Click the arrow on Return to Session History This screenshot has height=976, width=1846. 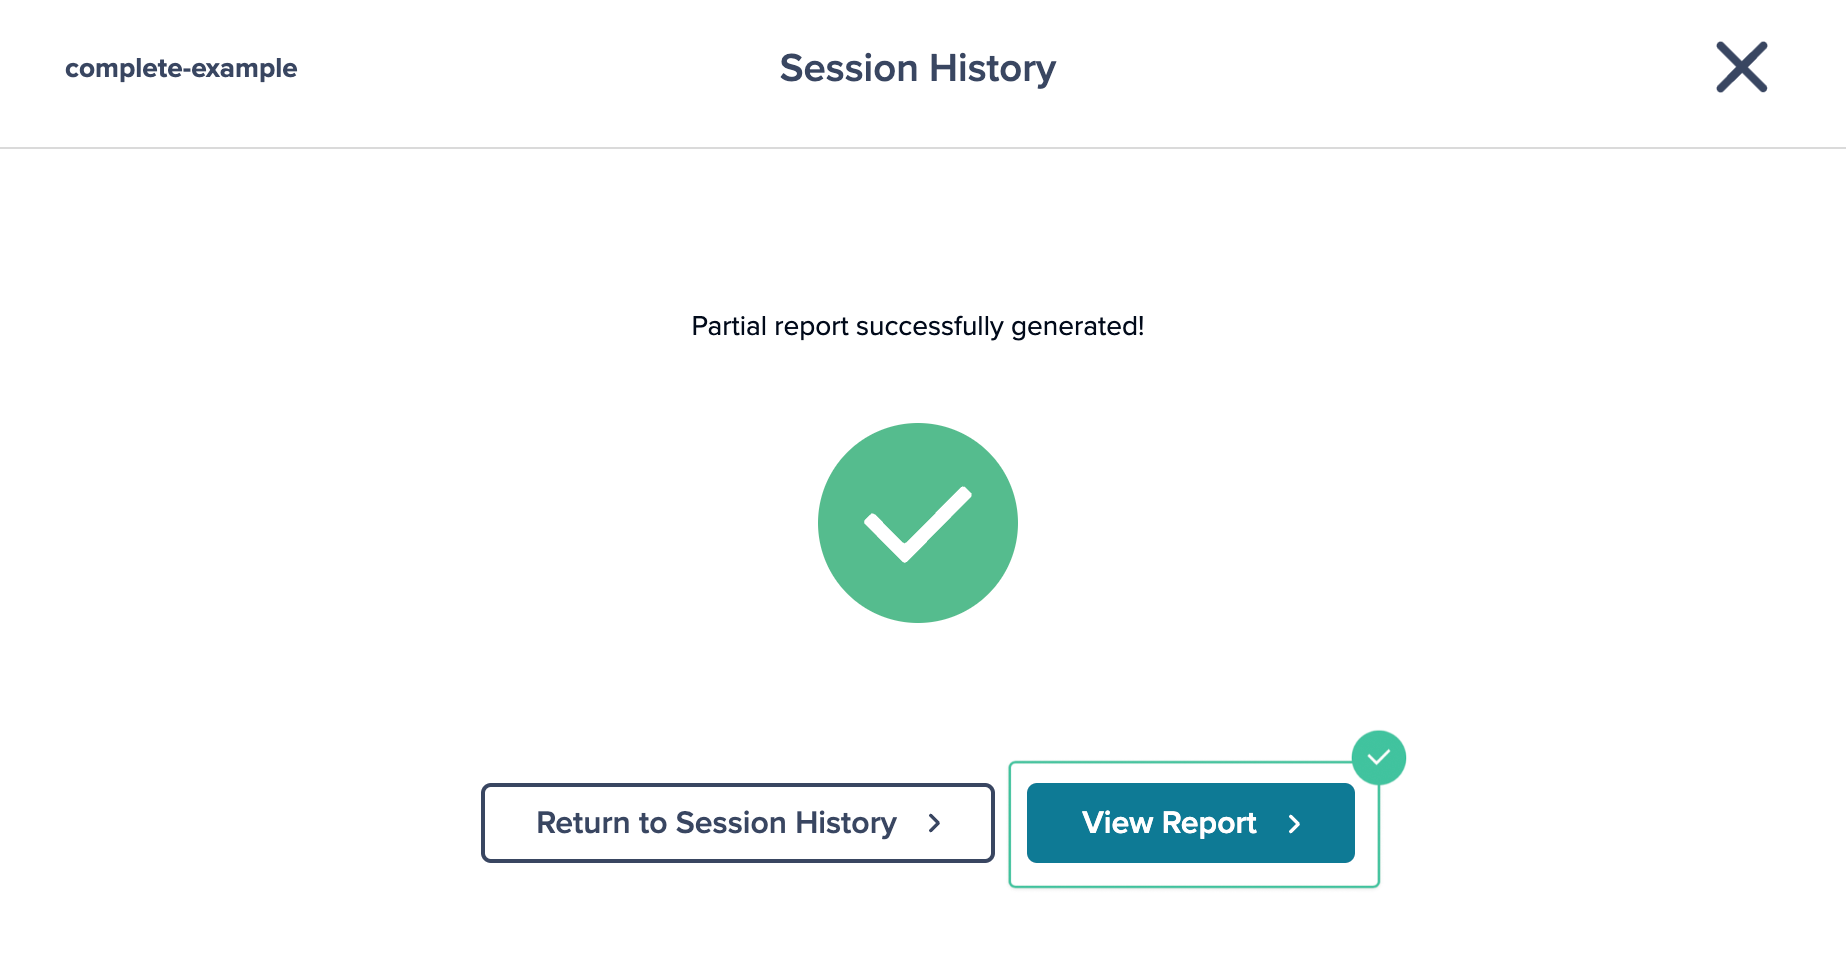click(x=935, y=823)
